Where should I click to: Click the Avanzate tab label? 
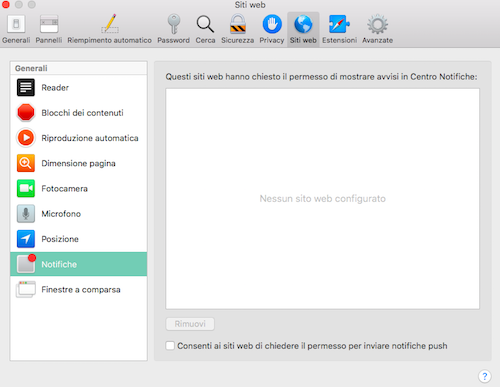click(377, 40)
